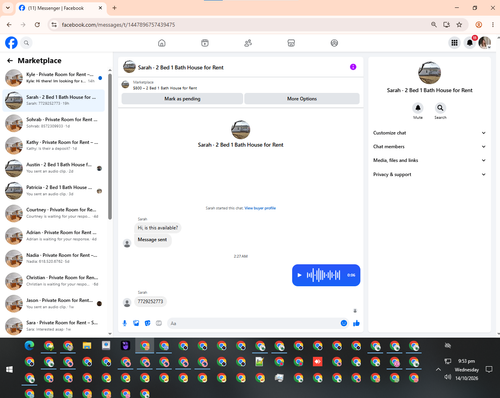Go to the Home feed icon
Image resolution: width=500 pixels, height=398 pixels.
162,43
